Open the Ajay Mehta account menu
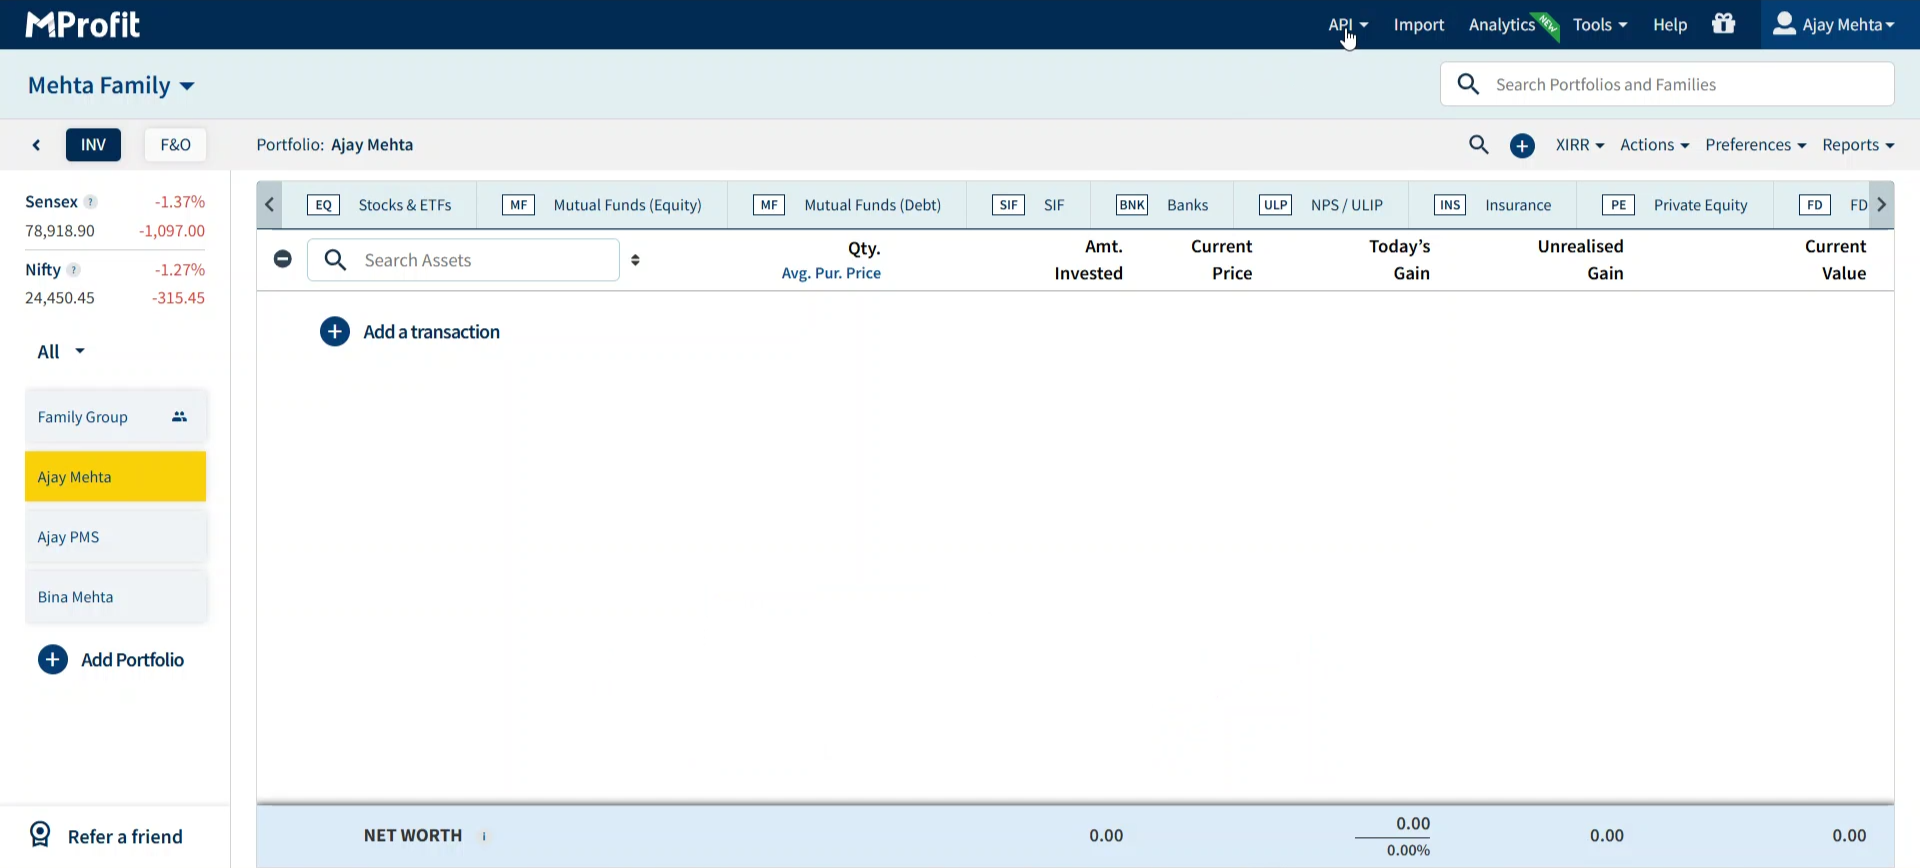1920x868 pixels. [x=1834, y=25]
